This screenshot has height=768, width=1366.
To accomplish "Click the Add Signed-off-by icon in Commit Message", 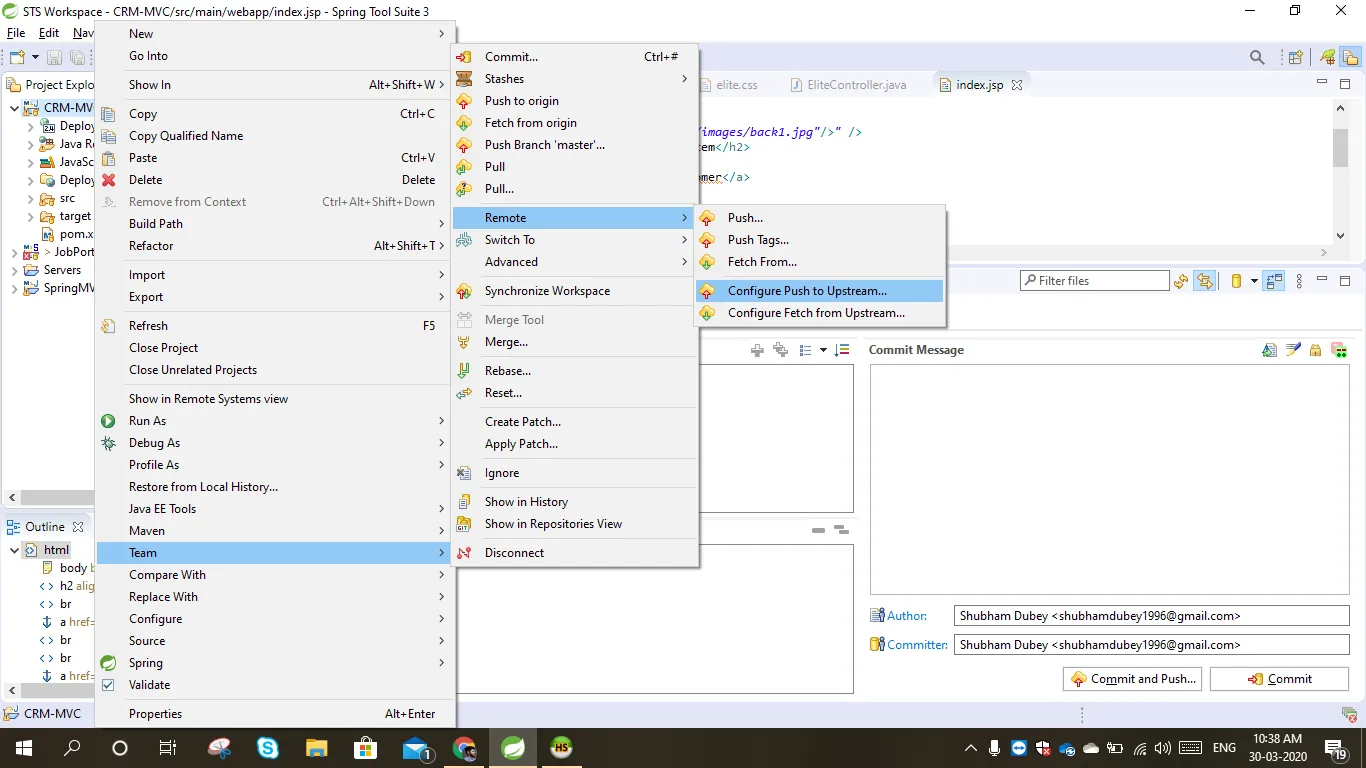I will pyautogui.click(x=1293, y=350).
